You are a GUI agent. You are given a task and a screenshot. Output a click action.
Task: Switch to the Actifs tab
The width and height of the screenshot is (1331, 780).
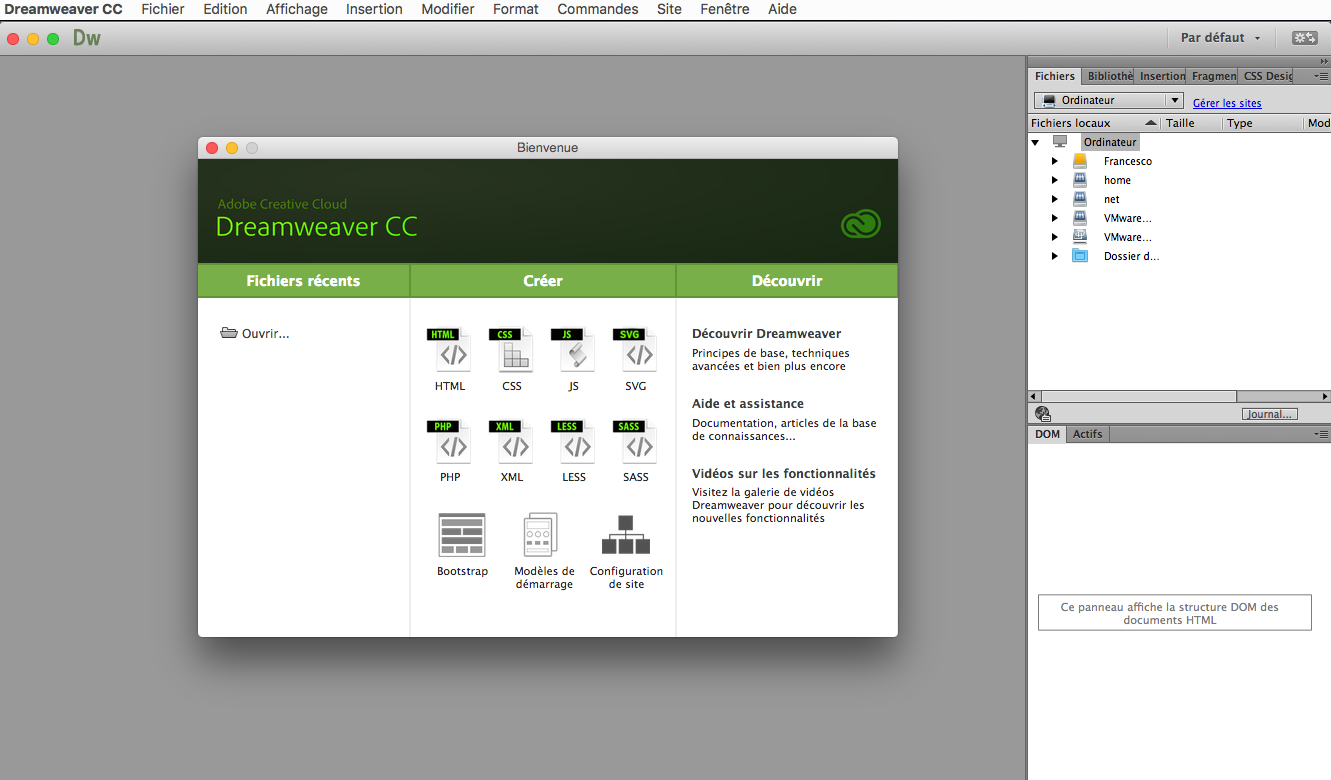point(1087,434)
